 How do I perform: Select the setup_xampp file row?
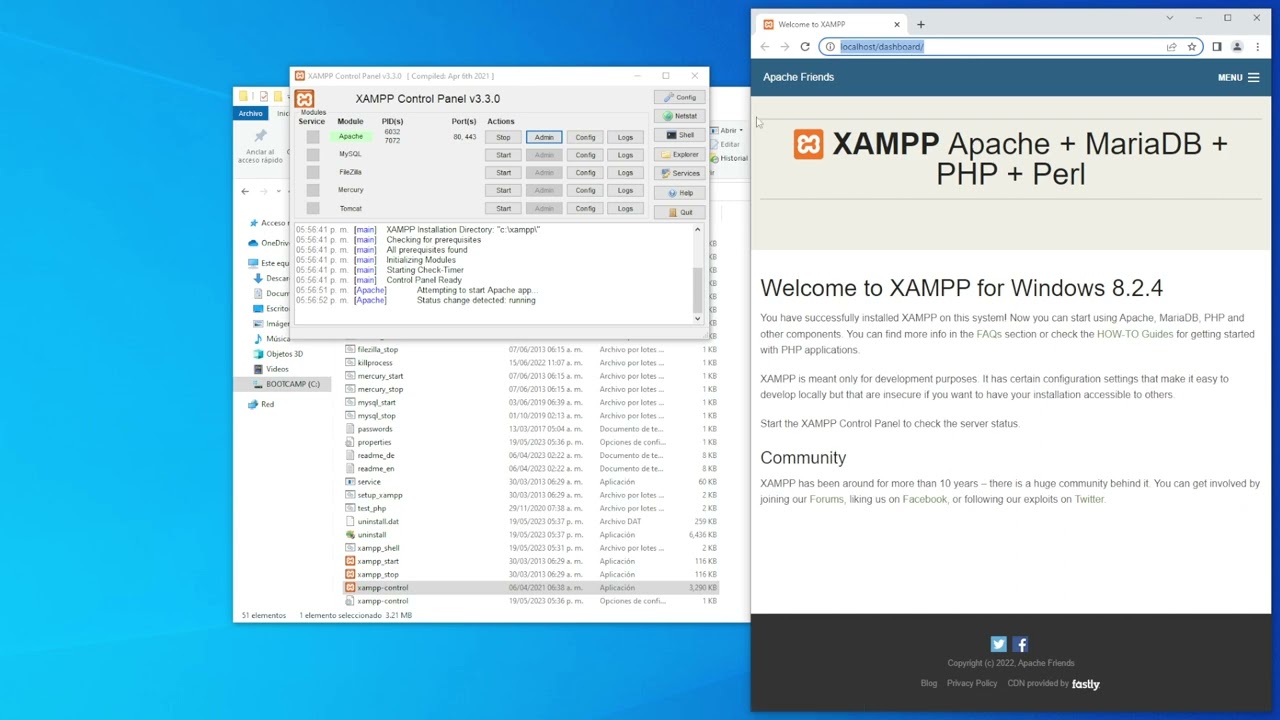530,495
